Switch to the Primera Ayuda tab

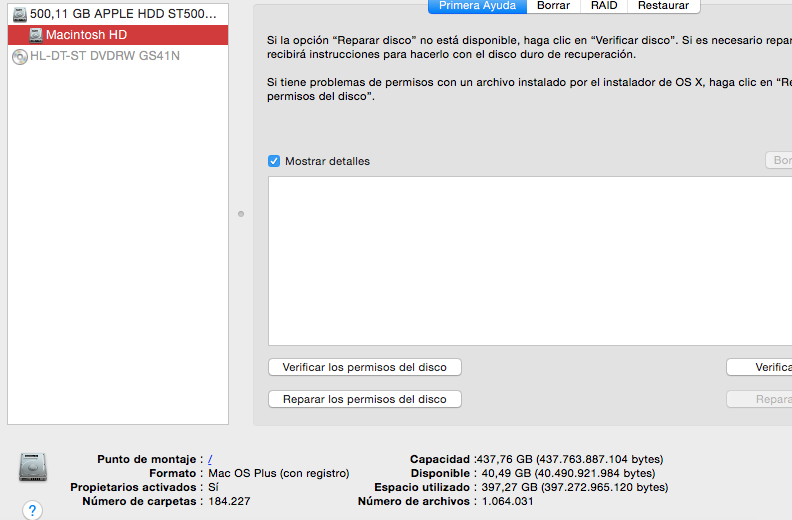[477, 6]
